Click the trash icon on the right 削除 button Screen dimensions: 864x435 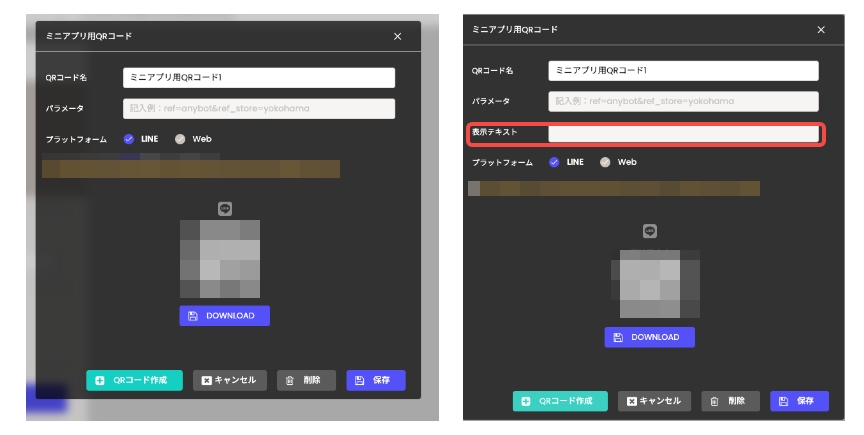pos(714,401)
